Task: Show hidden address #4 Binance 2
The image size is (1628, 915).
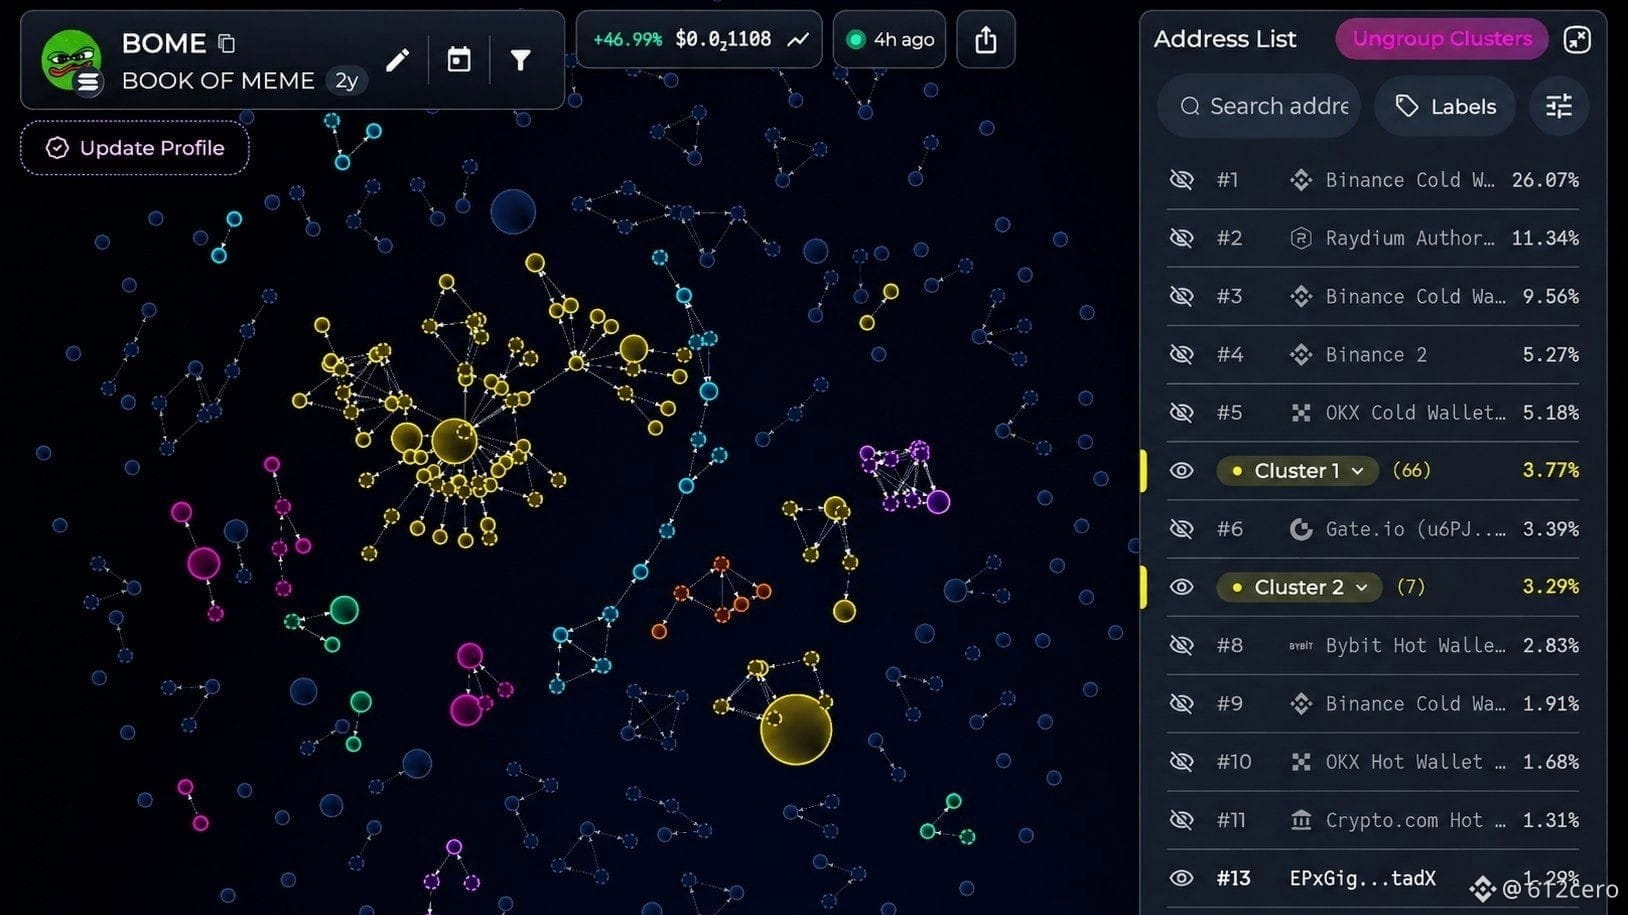Action: click(x=1182, y=354)
